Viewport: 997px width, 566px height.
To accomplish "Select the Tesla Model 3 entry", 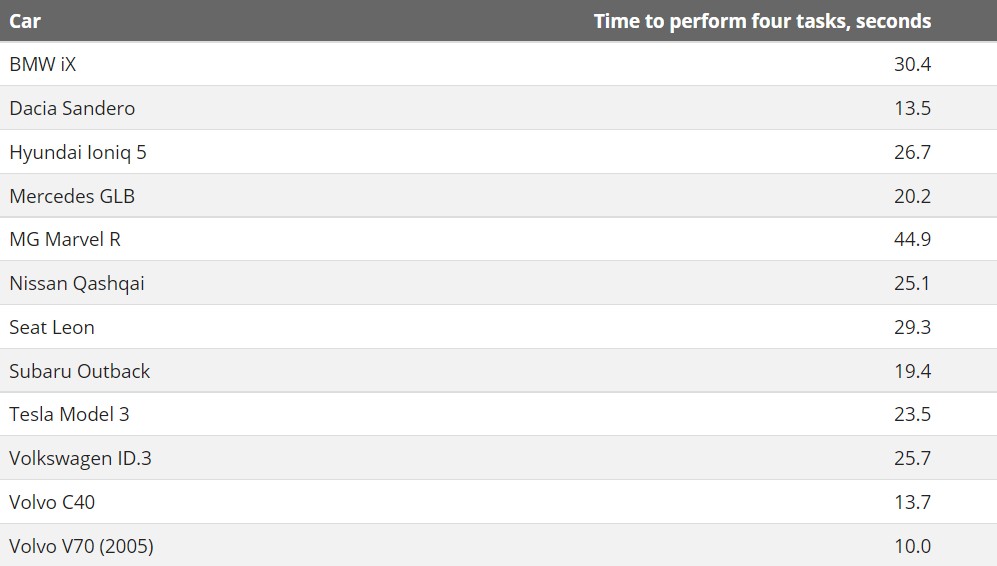I will coord(69,414).
